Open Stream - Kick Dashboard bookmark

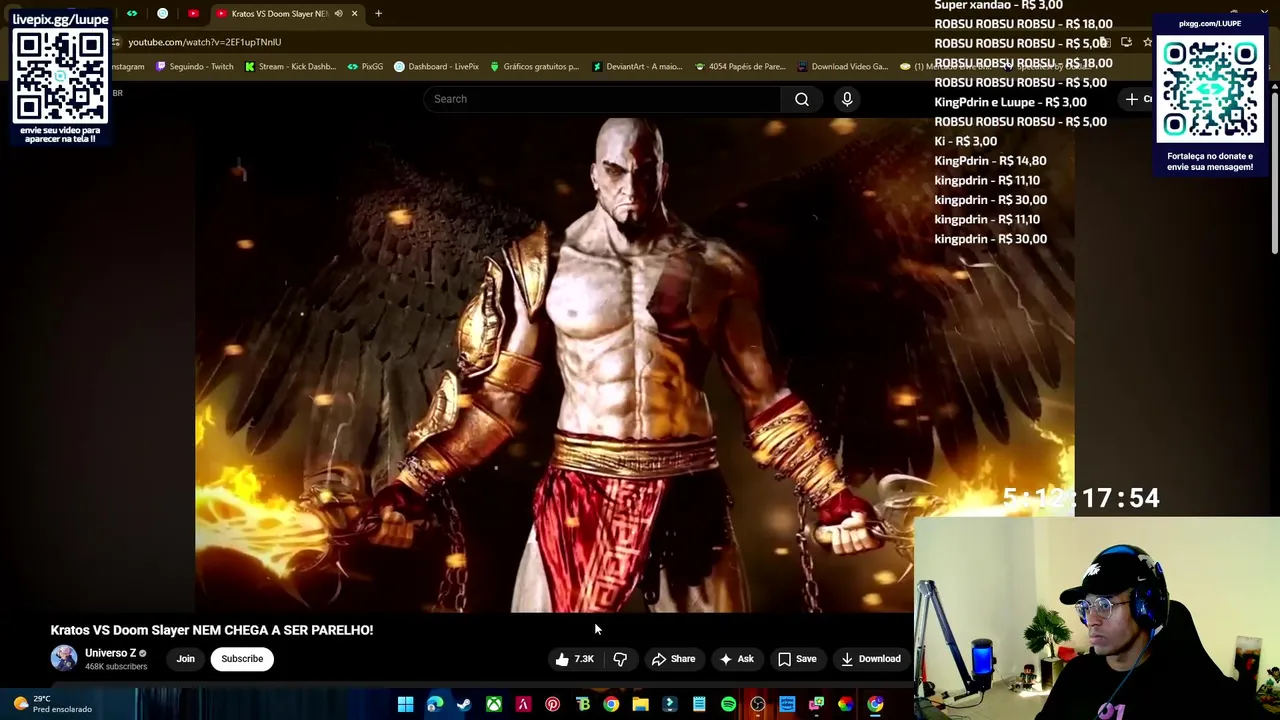click(290, 67)
